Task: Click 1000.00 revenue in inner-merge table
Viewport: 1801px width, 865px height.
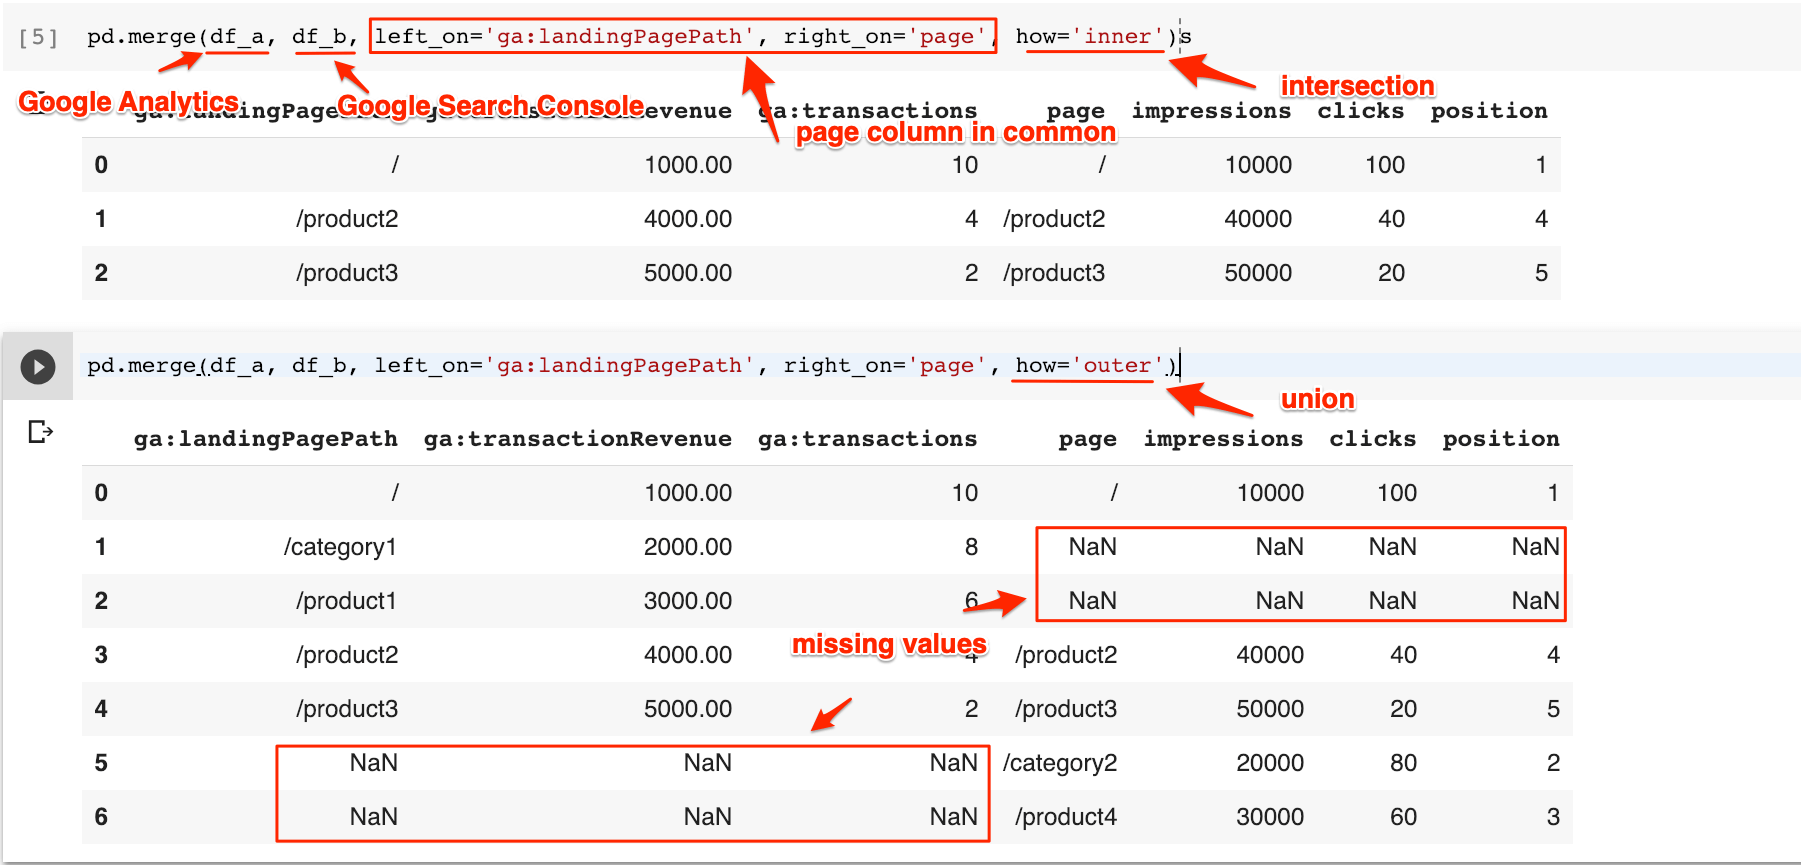Action: click(x=688, y=165)
